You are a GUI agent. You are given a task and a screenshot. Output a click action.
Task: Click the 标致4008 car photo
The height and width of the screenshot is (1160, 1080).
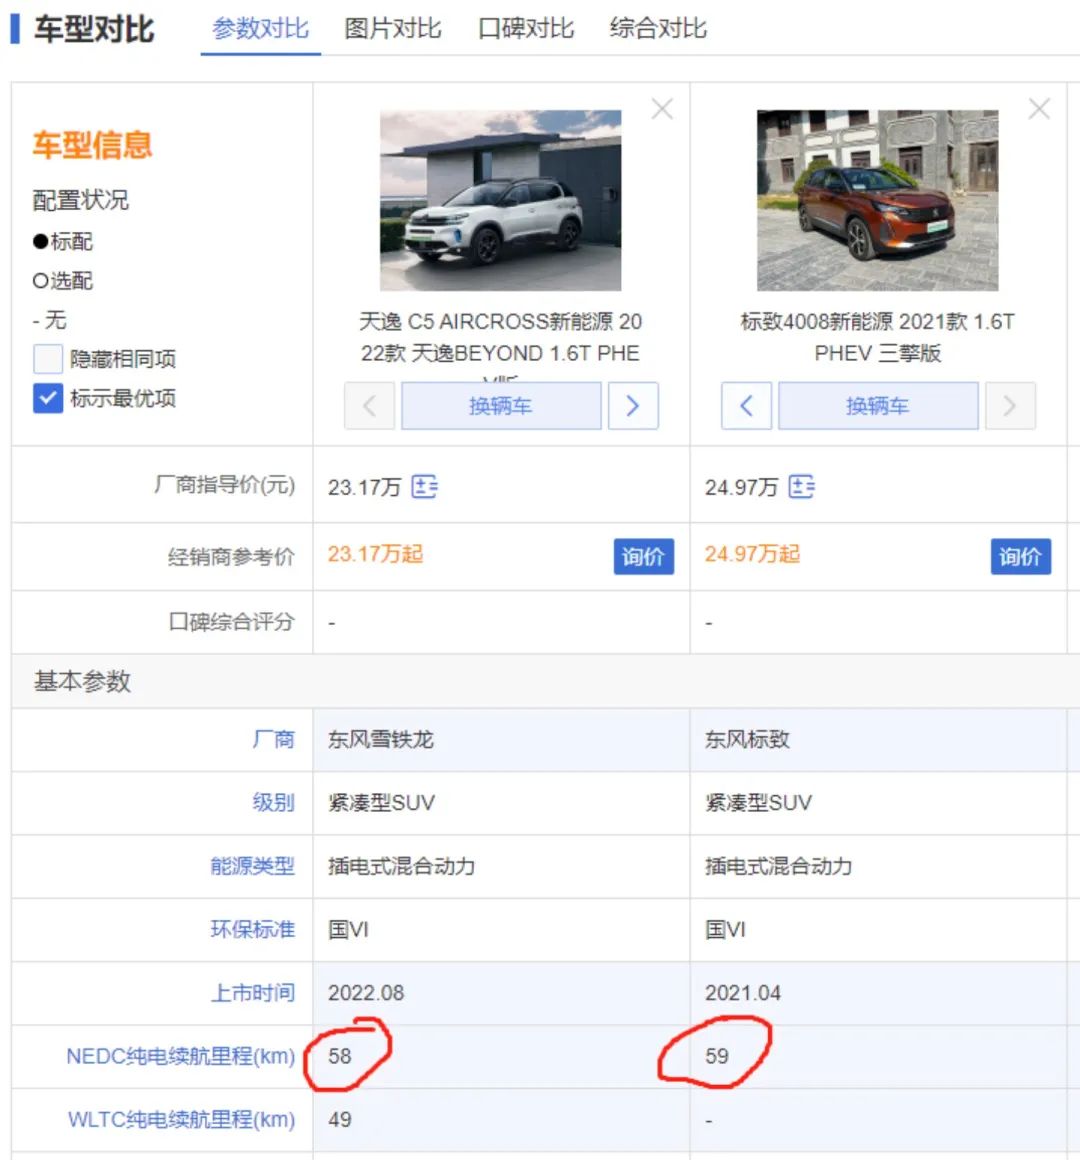[877, 200]
